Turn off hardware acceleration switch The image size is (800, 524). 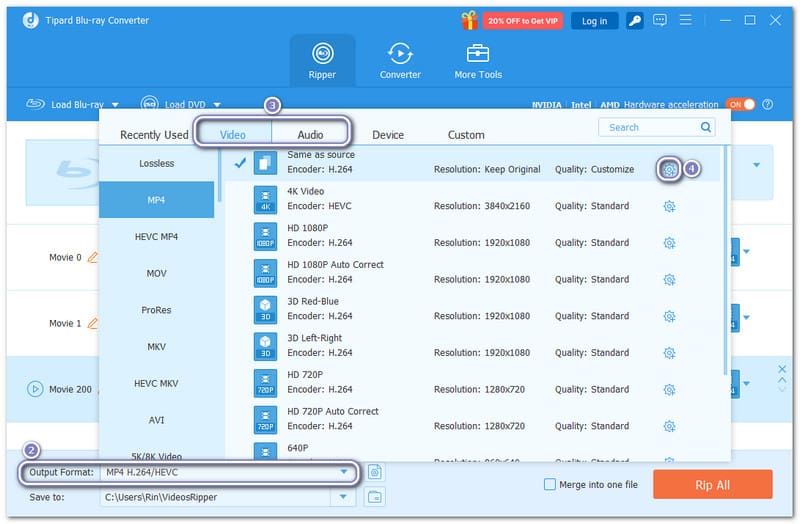pyautogui.click(x=740, y=104)
